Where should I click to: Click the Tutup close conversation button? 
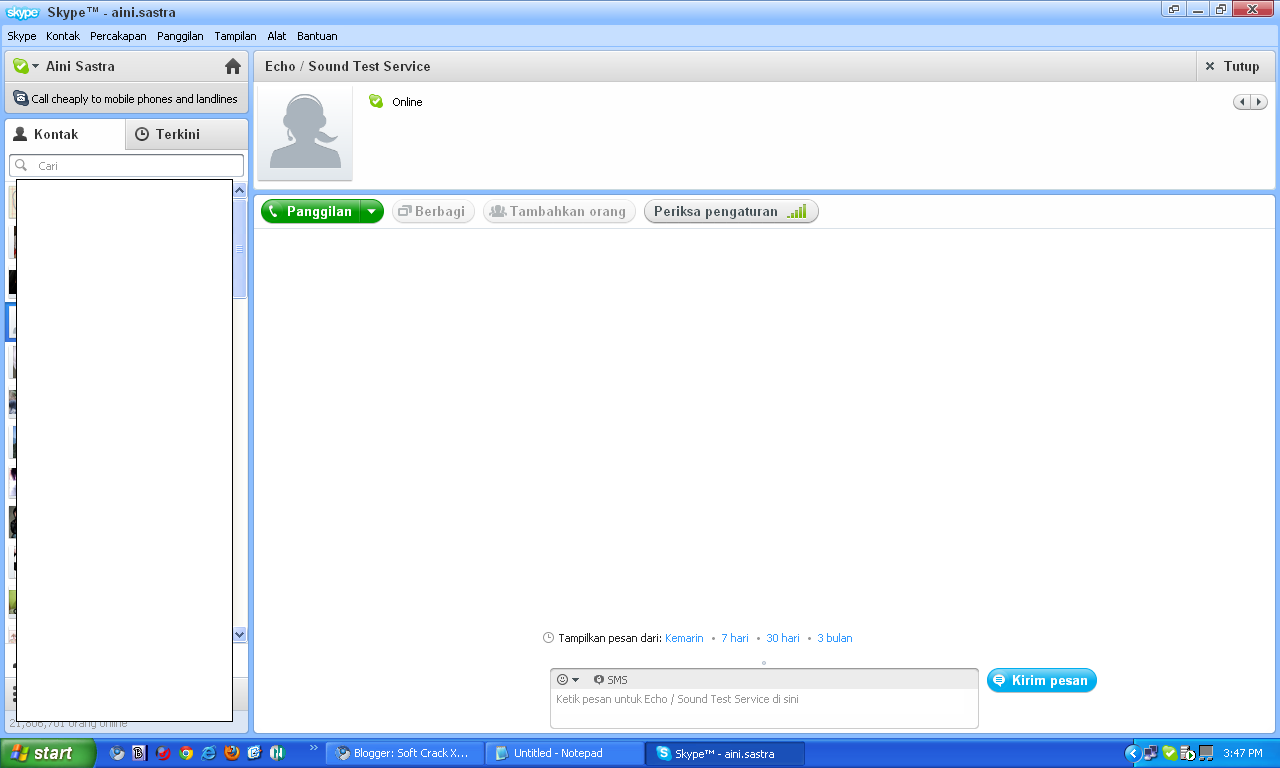1236,66
